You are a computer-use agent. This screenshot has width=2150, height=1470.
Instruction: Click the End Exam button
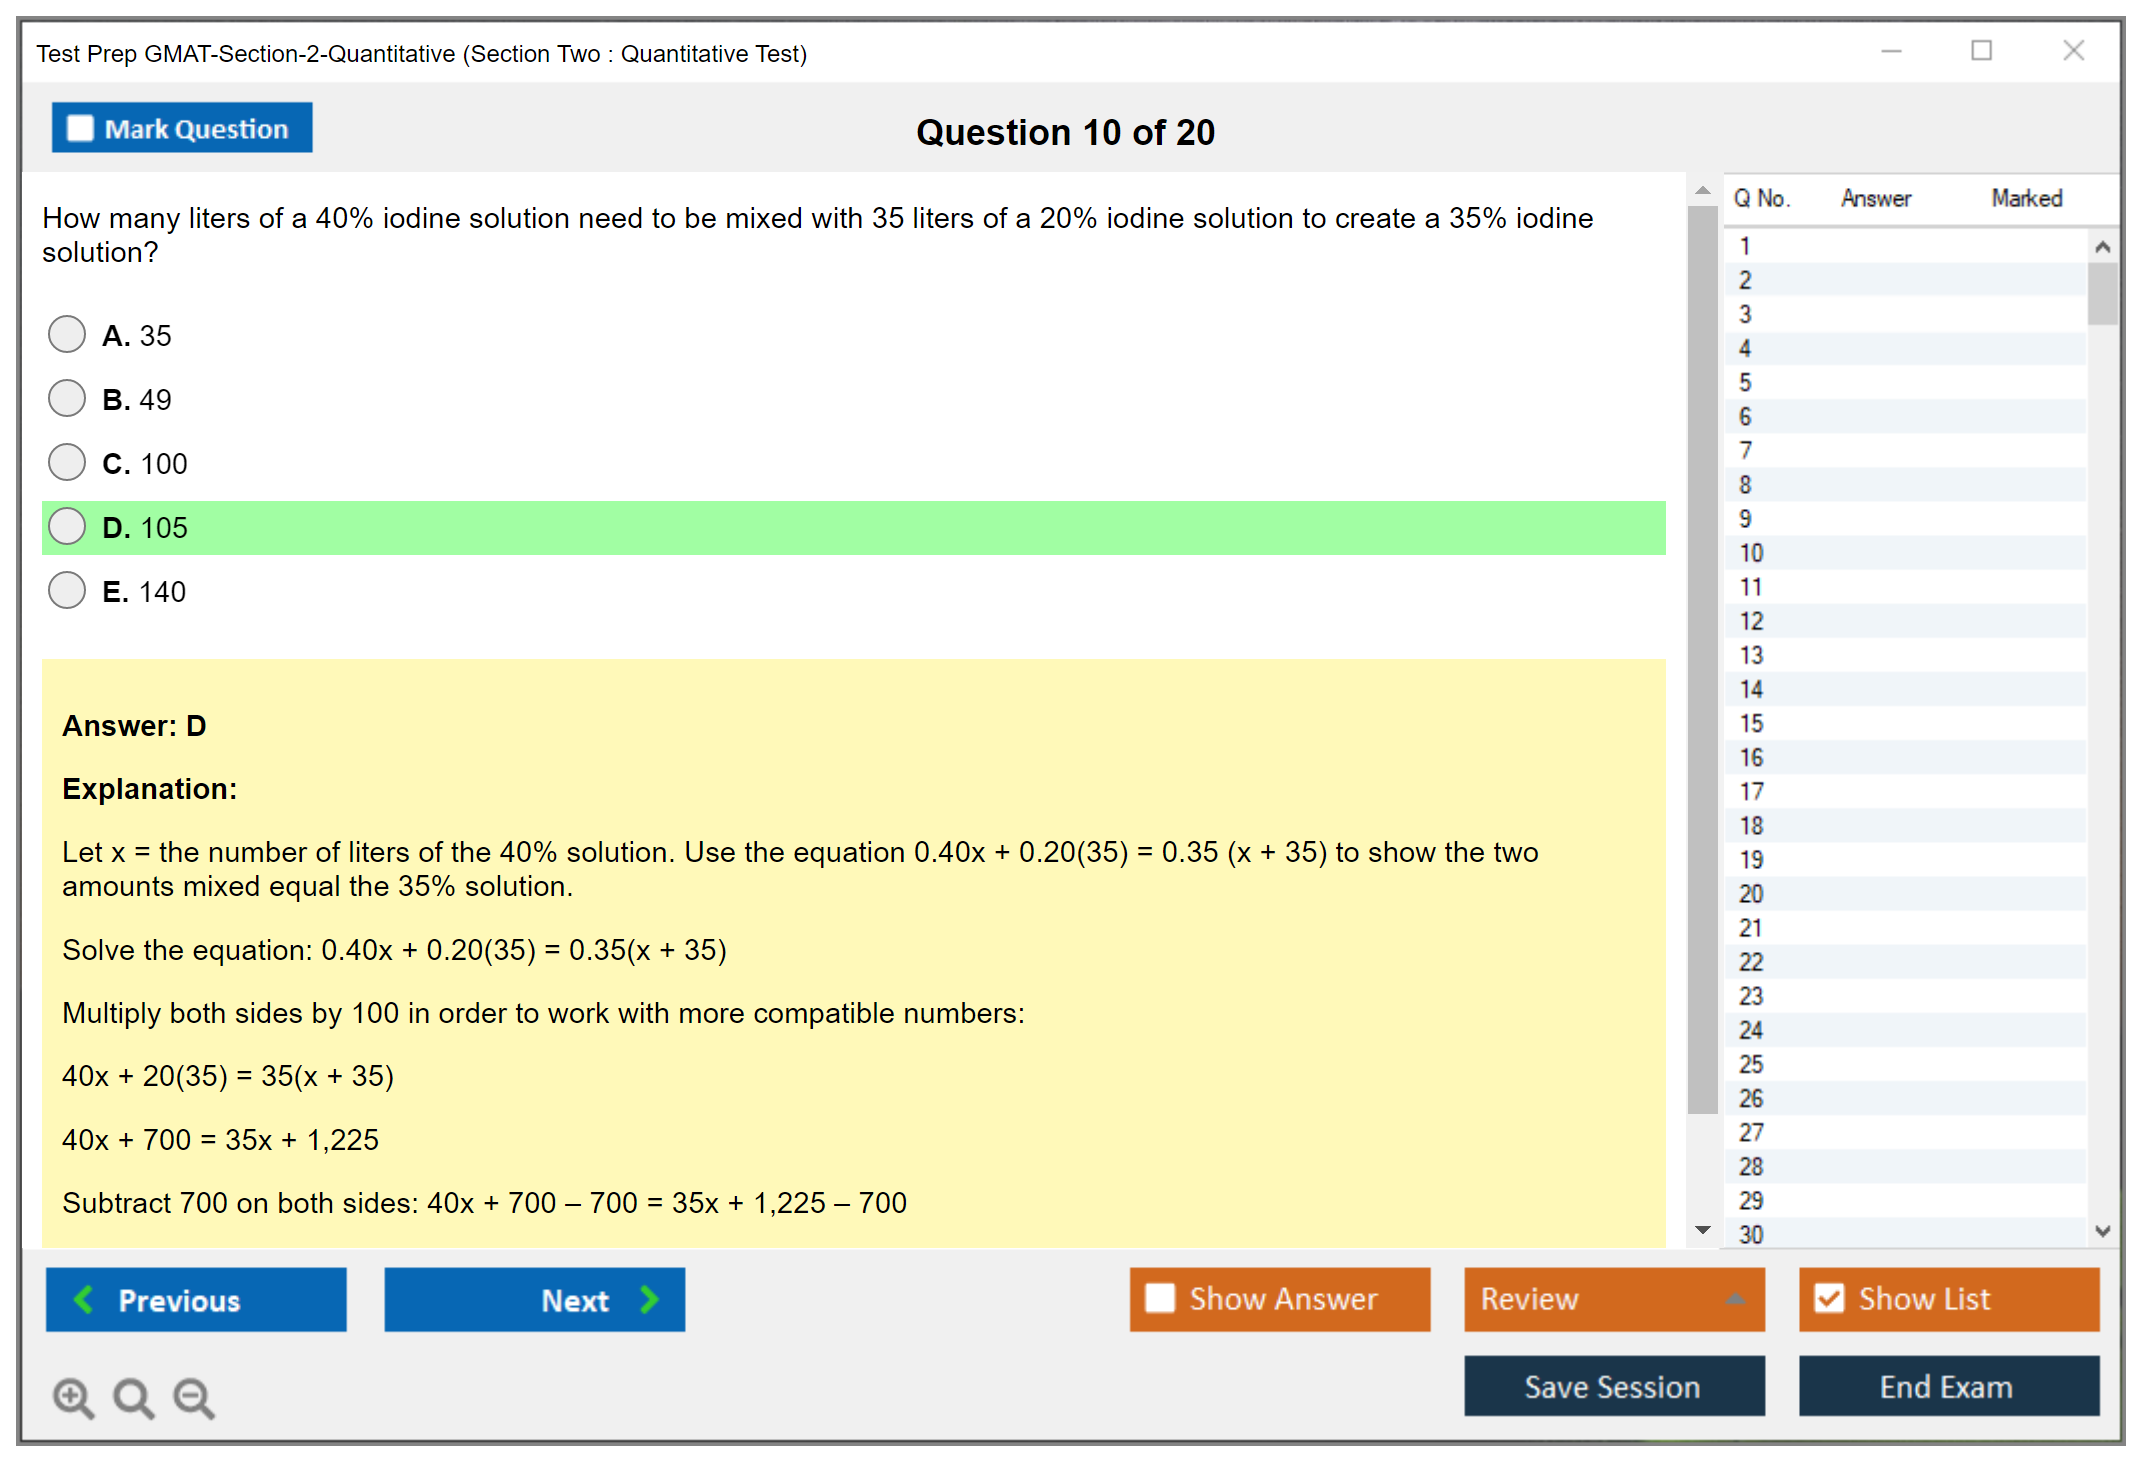(1947, 1386)
